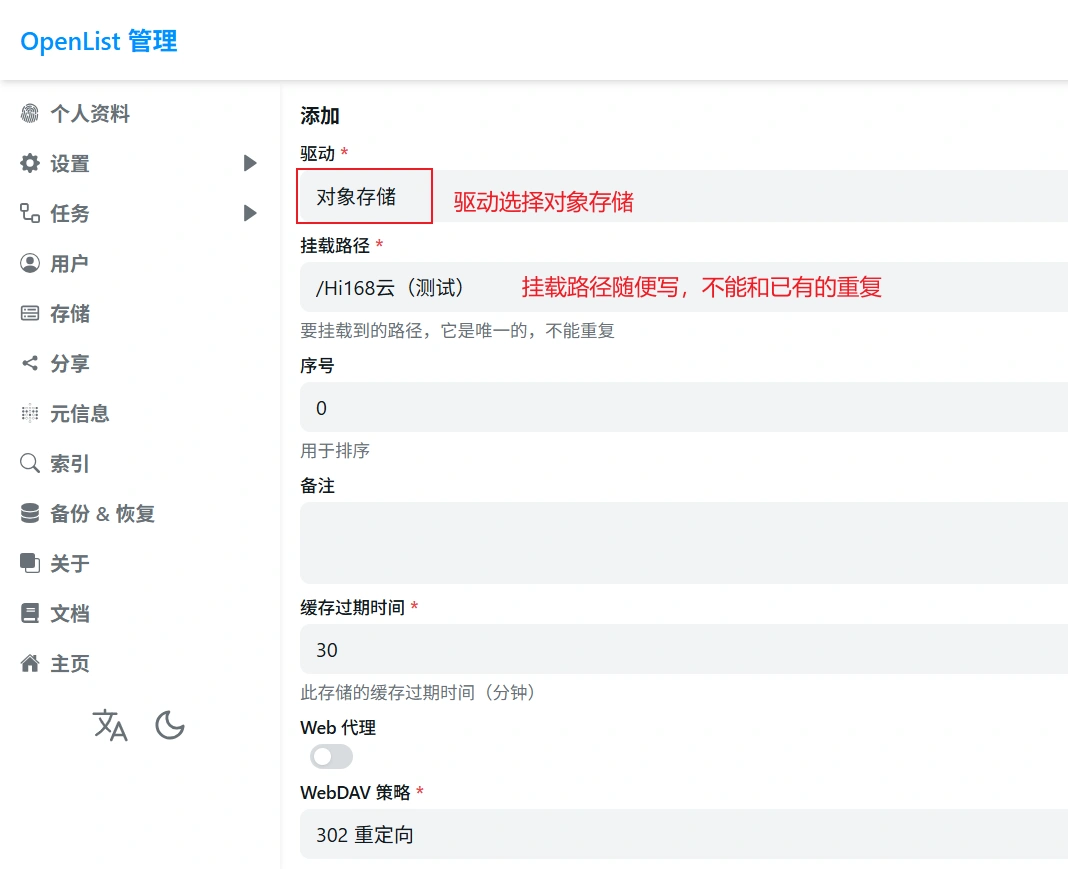This screenshot has height=869, width=1068.
Task: Click the OpenList 管理 title link
Action: point(99,42)
